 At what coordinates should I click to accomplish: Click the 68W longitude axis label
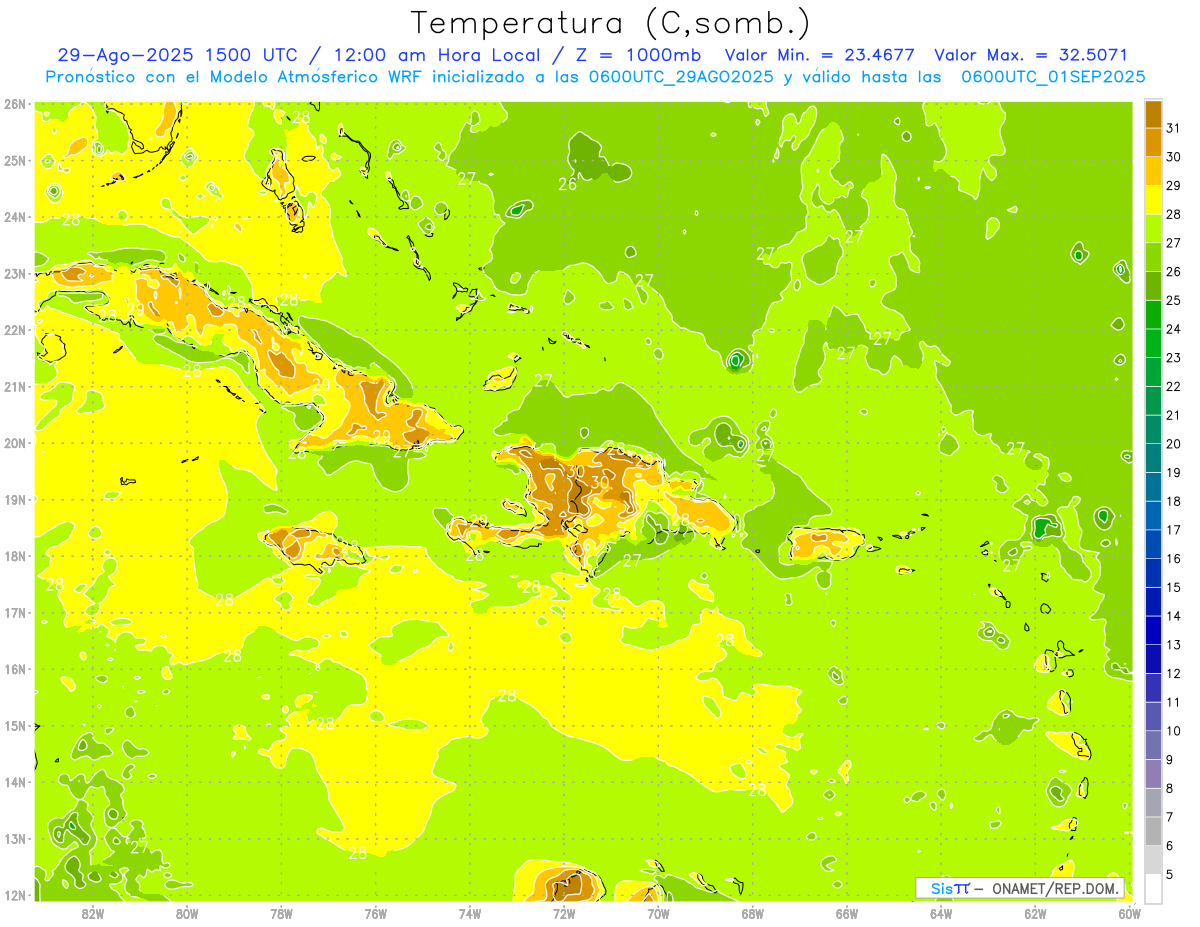(x=753, y=913)
